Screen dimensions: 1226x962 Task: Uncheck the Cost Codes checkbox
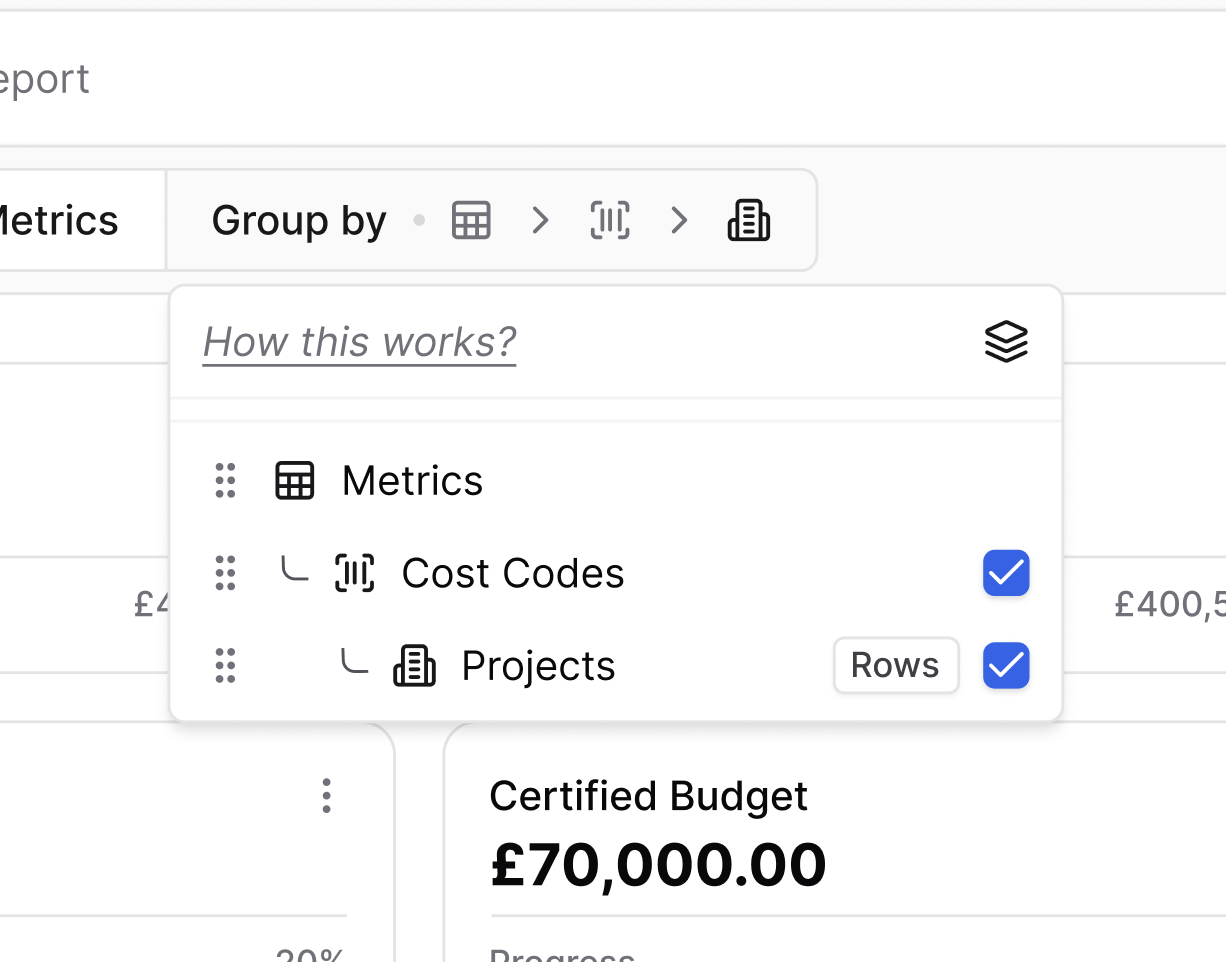(1006, 573)
